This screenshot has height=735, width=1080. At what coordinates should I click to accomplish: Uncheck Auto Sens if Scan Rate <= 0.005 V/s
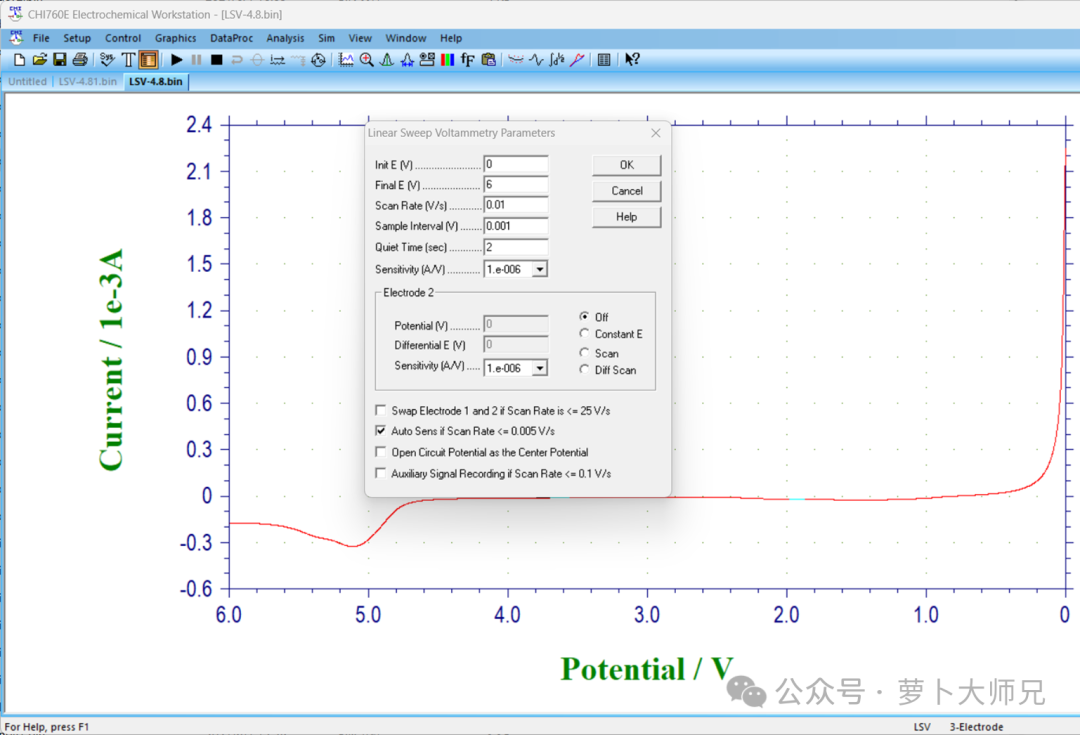[380, 431]
